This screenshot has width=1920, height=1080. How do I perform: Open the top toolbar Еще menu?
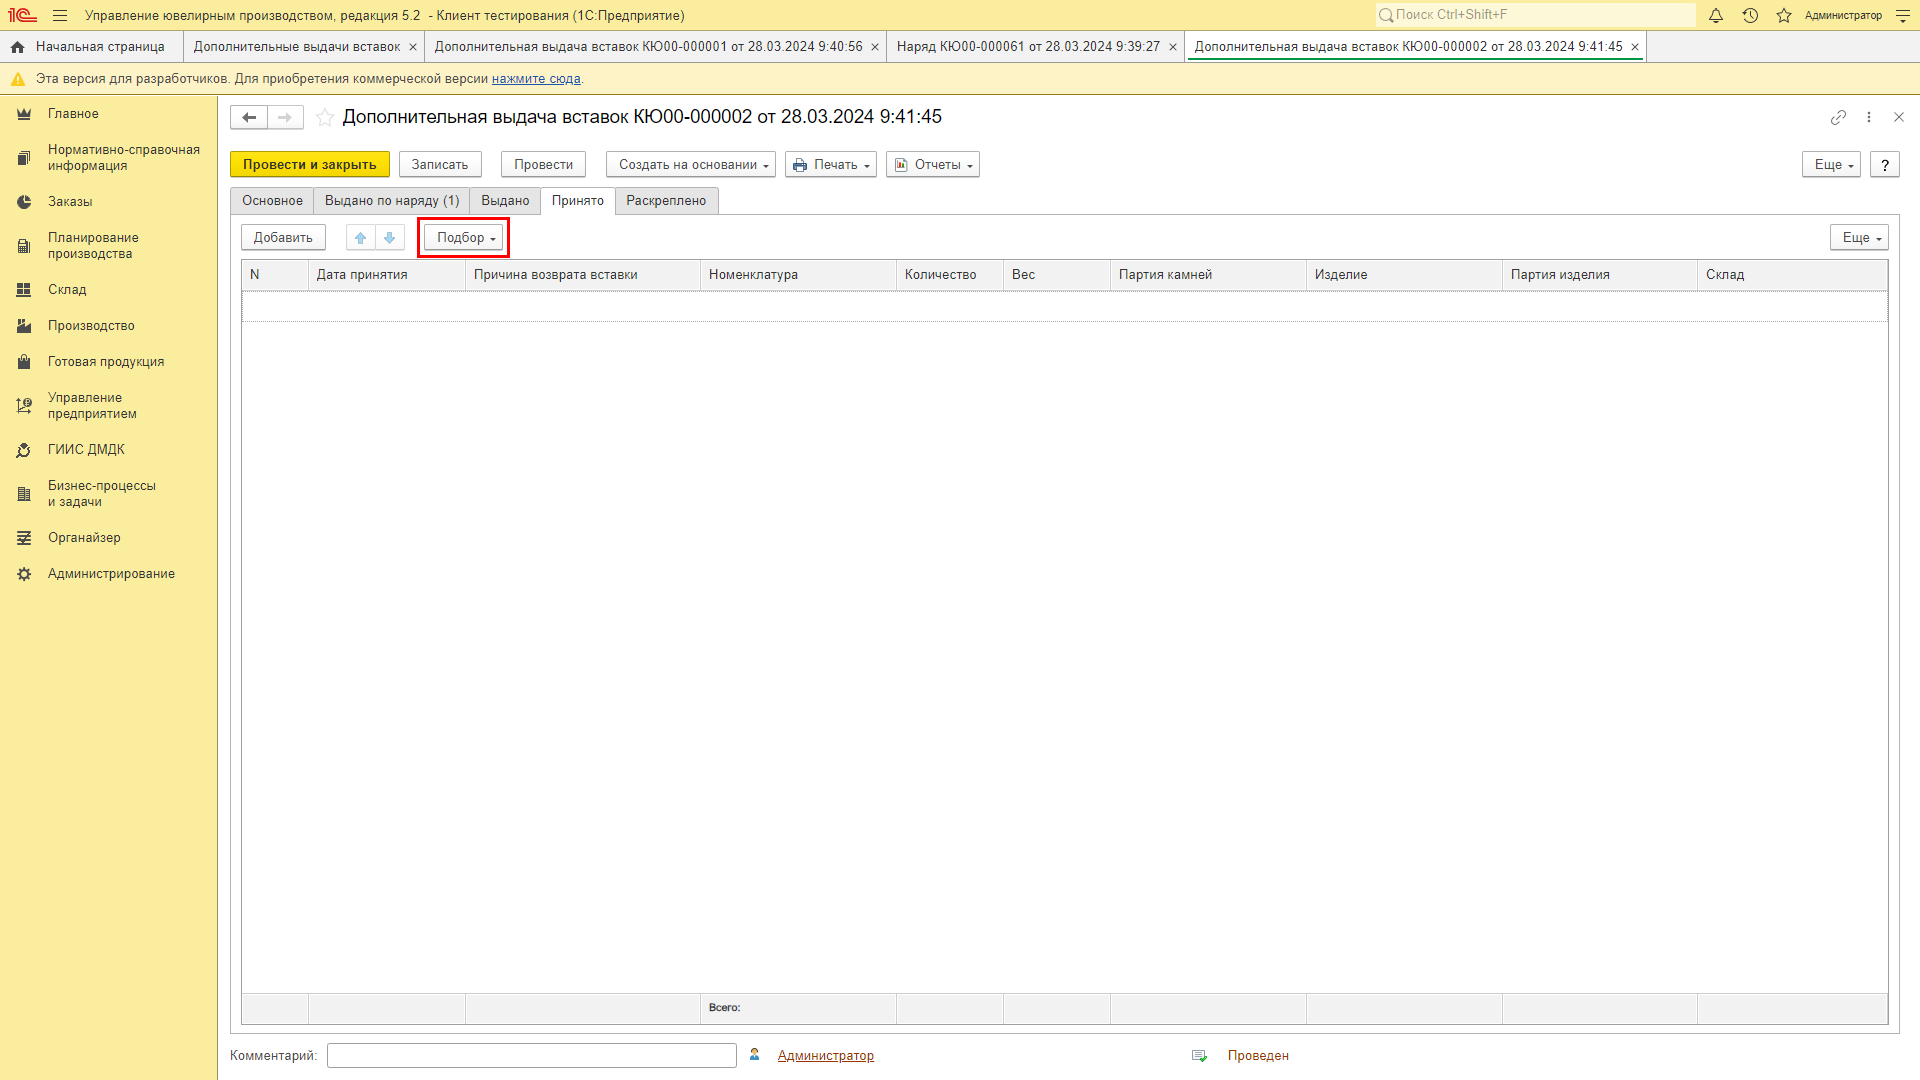(1831, 165)
